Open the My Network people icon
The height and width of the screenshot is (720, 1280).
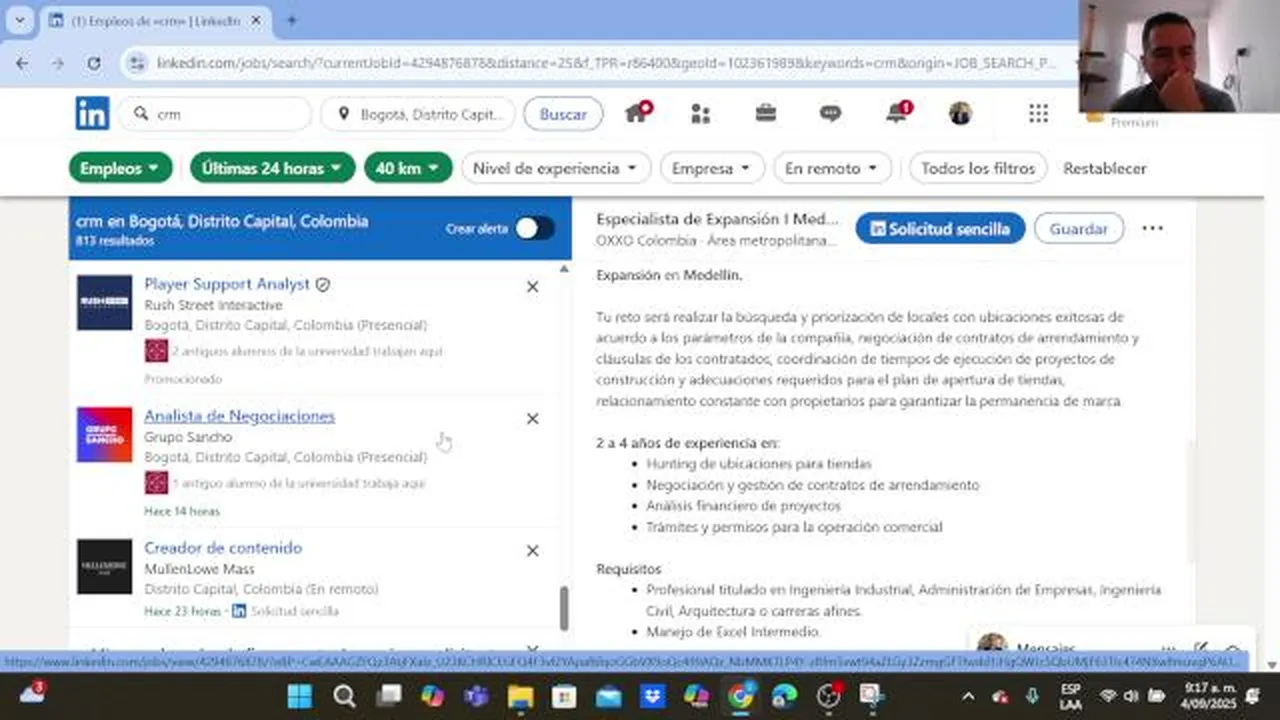tap(700, 114)
